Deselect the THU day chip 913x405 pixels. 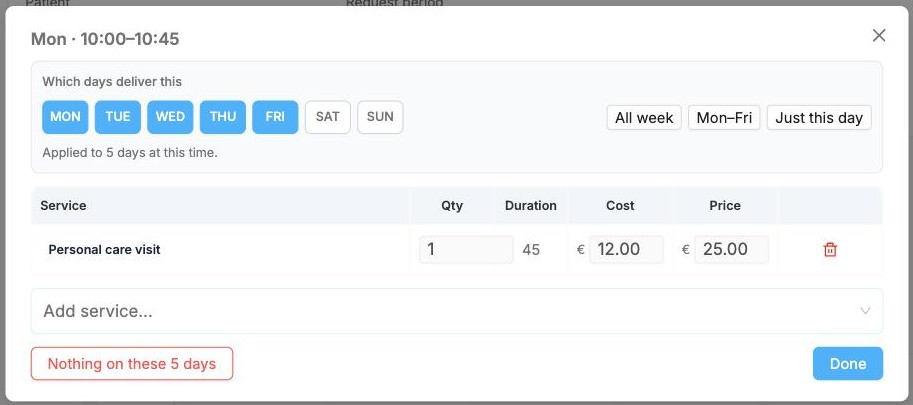click(x=223, y=117)
